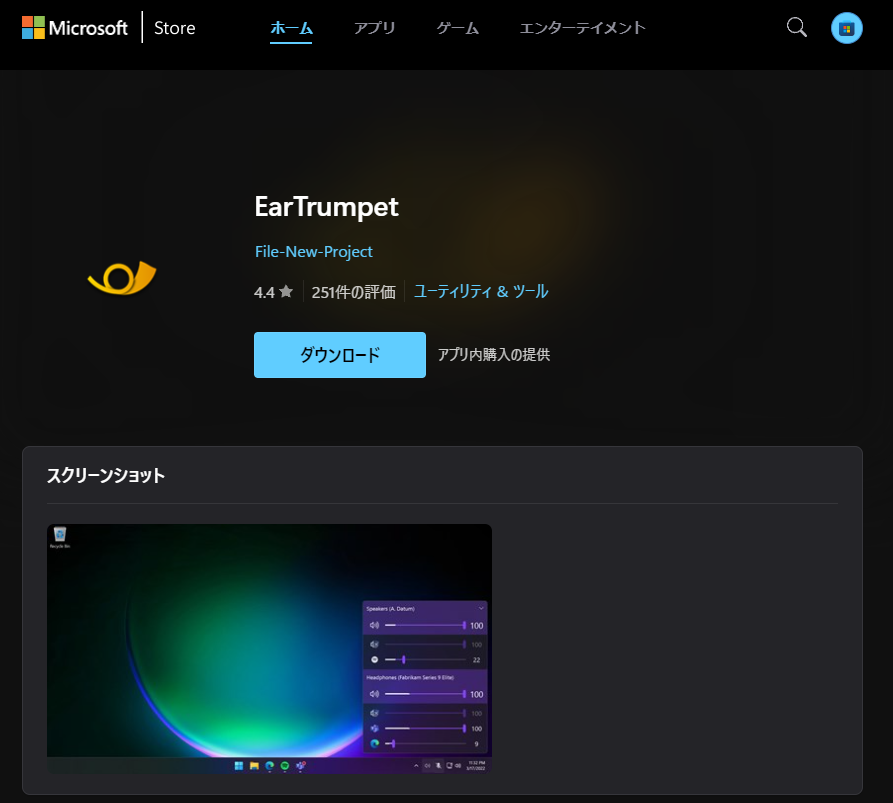This screenshot has height=803, width=893.
Task: Open the search magnifier icon
Action: 796,28
